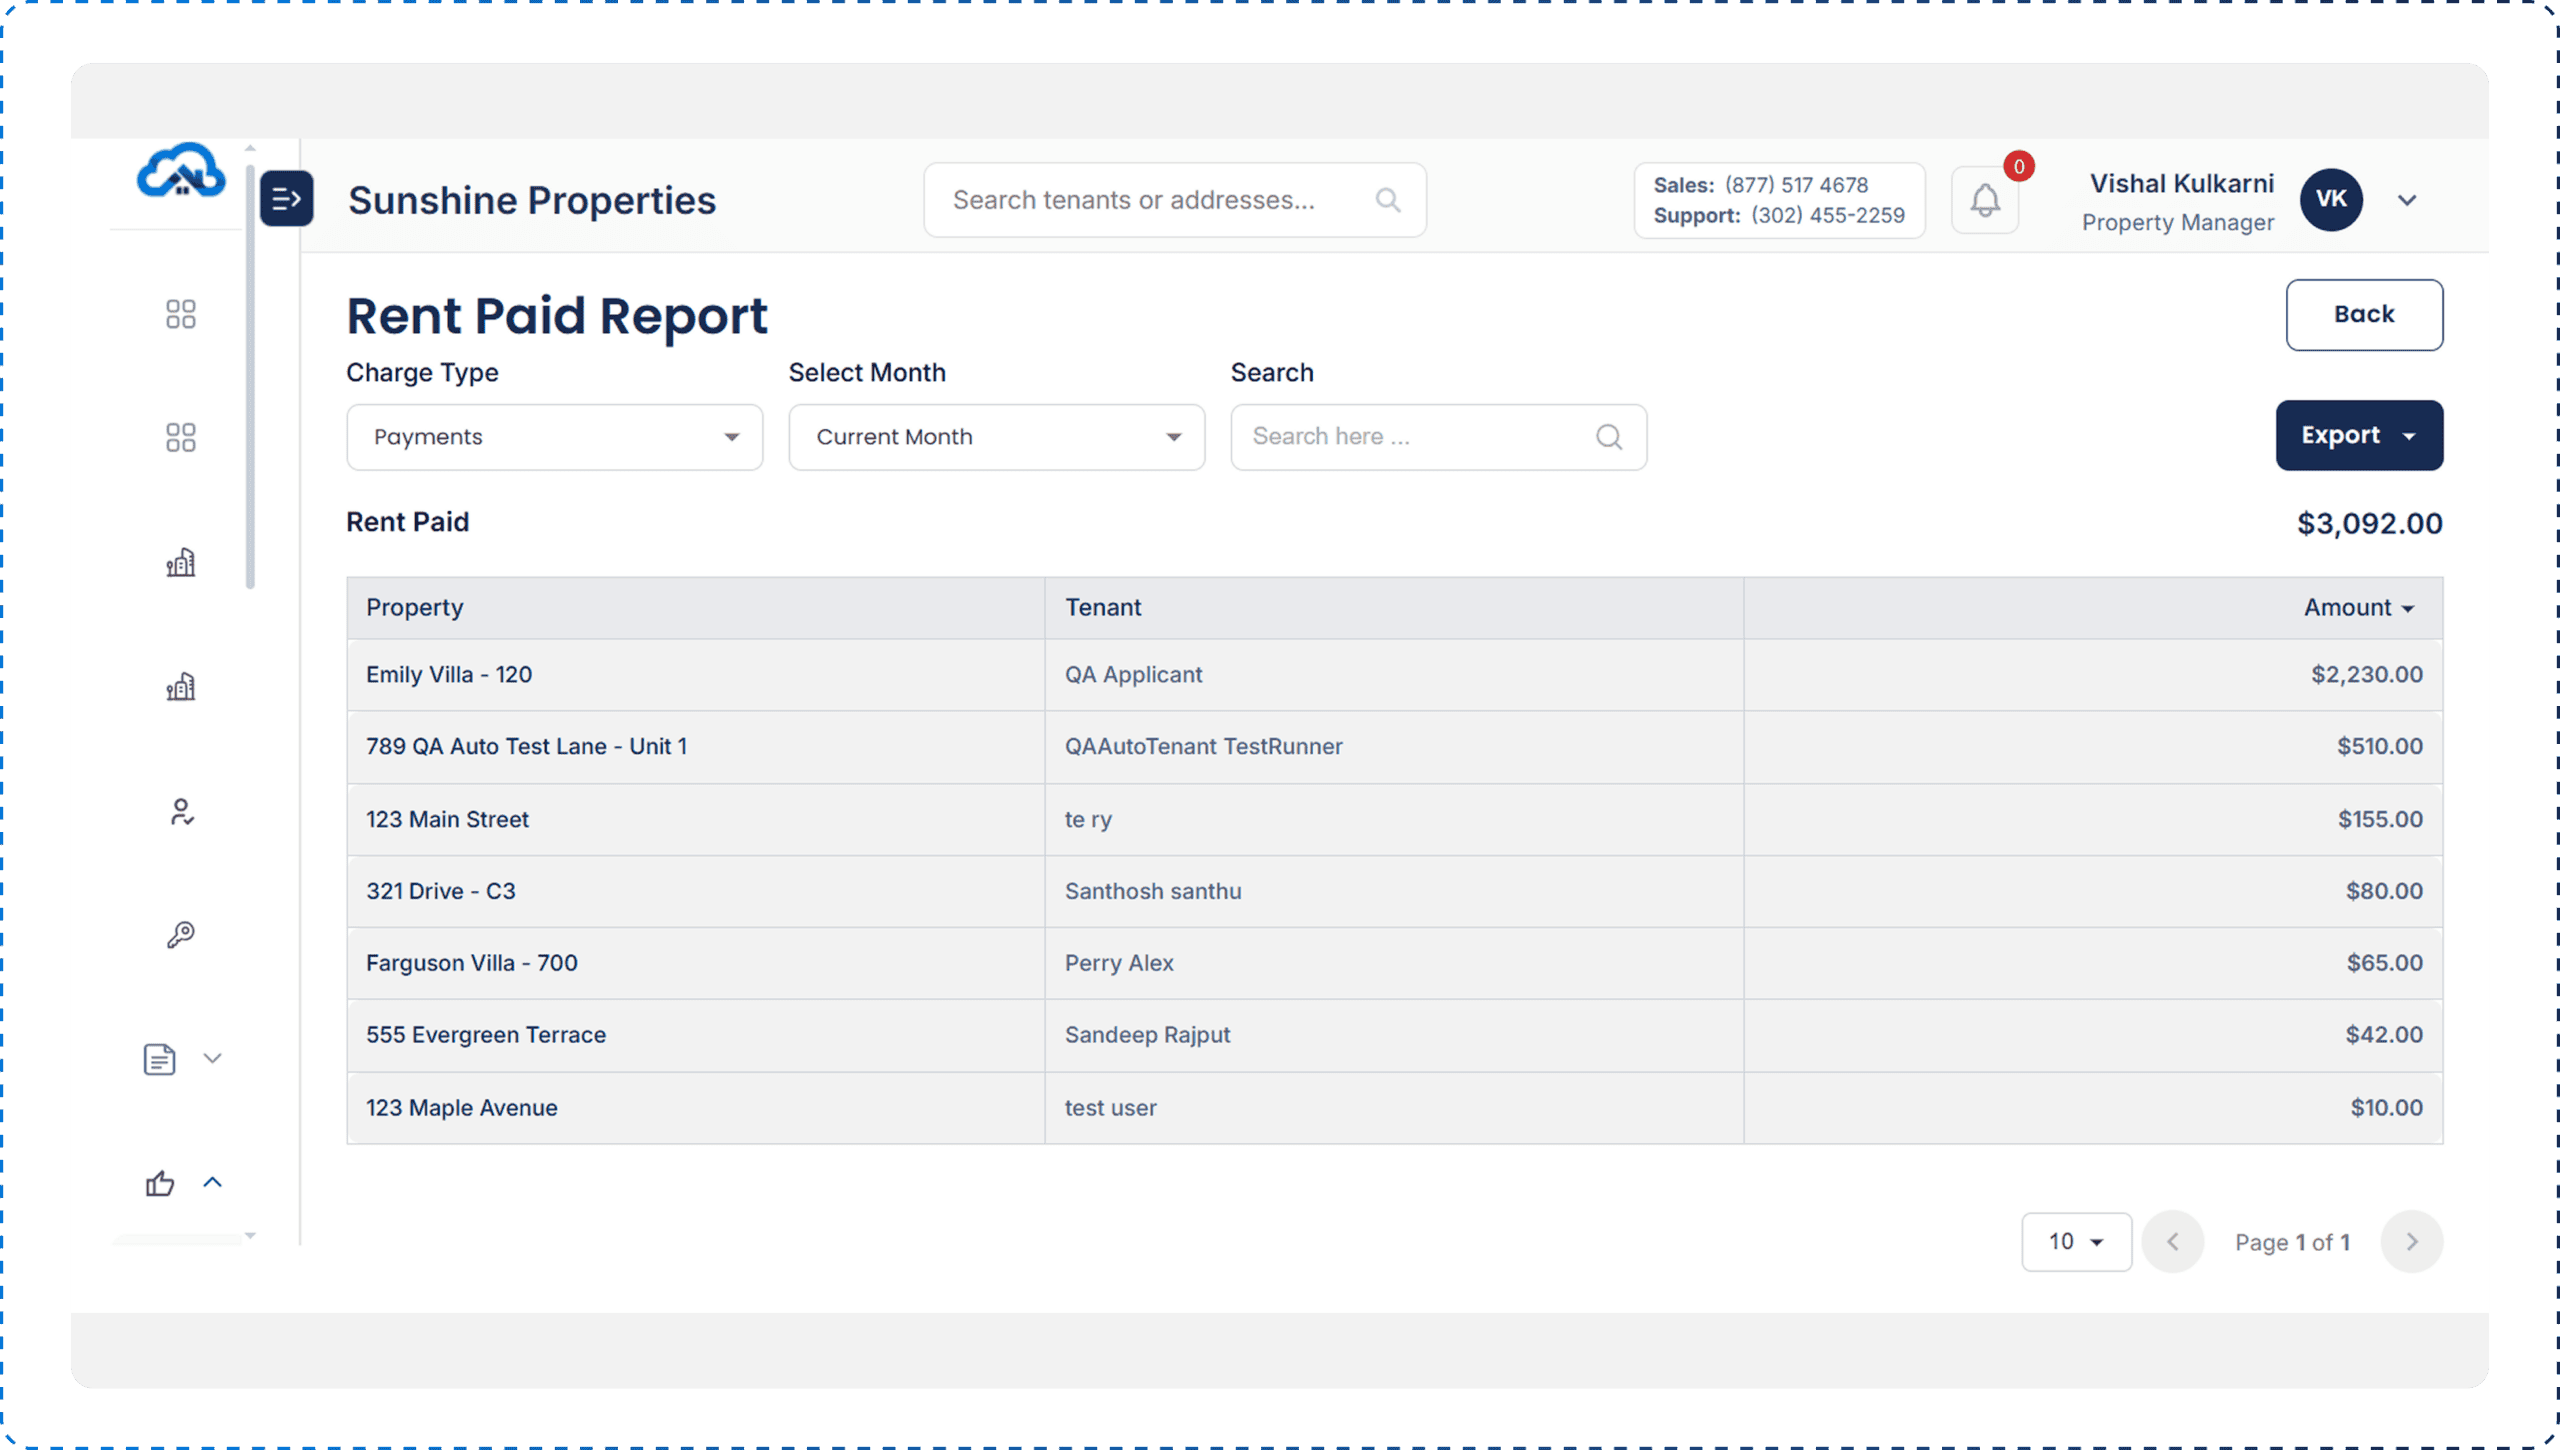Click the magnifier in report search field
Image resolution: width=2560 pixels, height=1450 pixels.
pyautogui.click(x=1609, y=437)
